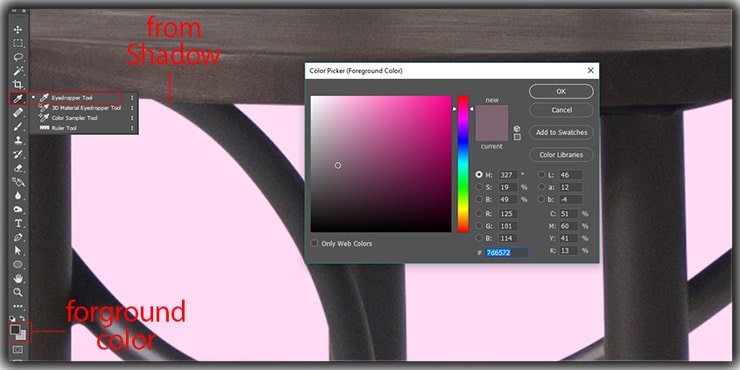Click the G field showing 101
Image resolution: width=740 pixels, height=370 pixels.
508,226
